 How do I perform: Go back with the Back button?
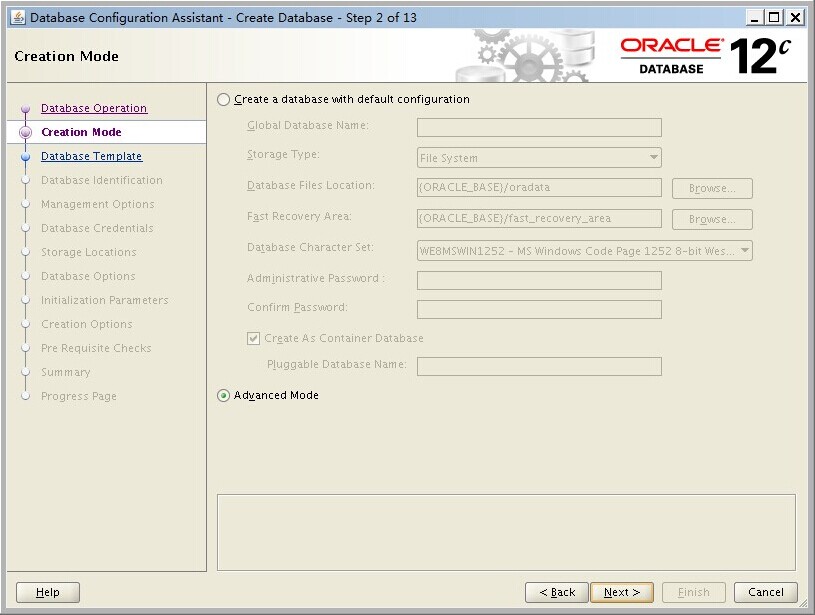pyautogui.click(x=557, y=592)
